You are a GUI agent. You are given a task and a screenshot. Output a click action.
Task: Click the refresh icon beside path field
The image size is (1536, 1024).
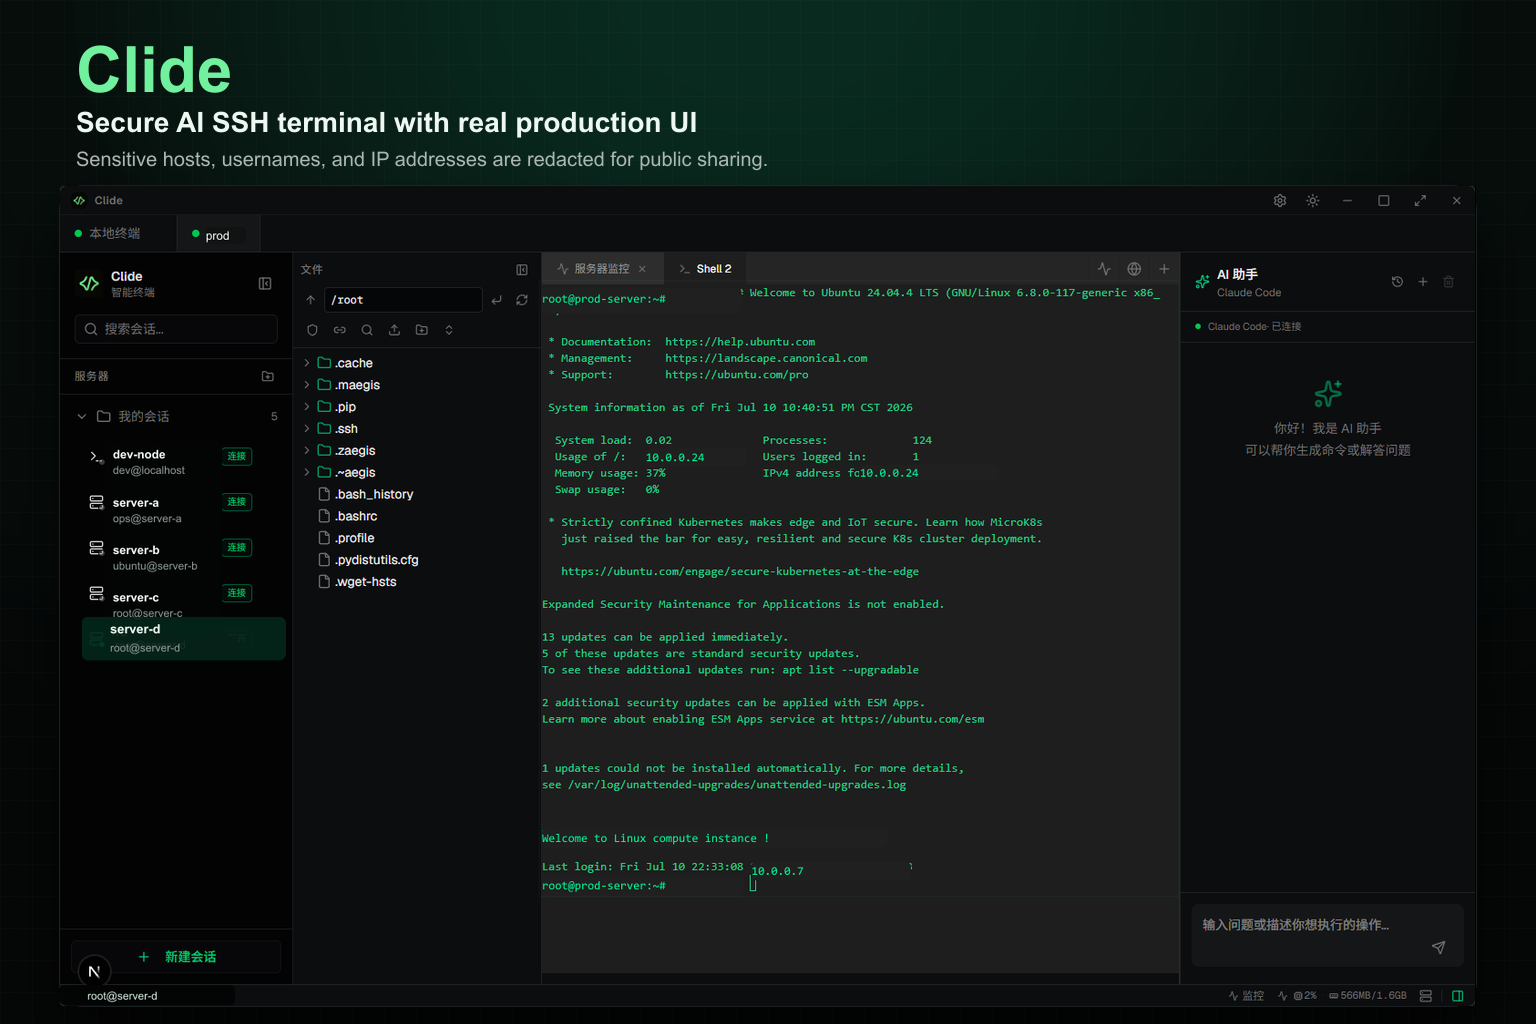[x=522, y=300]
